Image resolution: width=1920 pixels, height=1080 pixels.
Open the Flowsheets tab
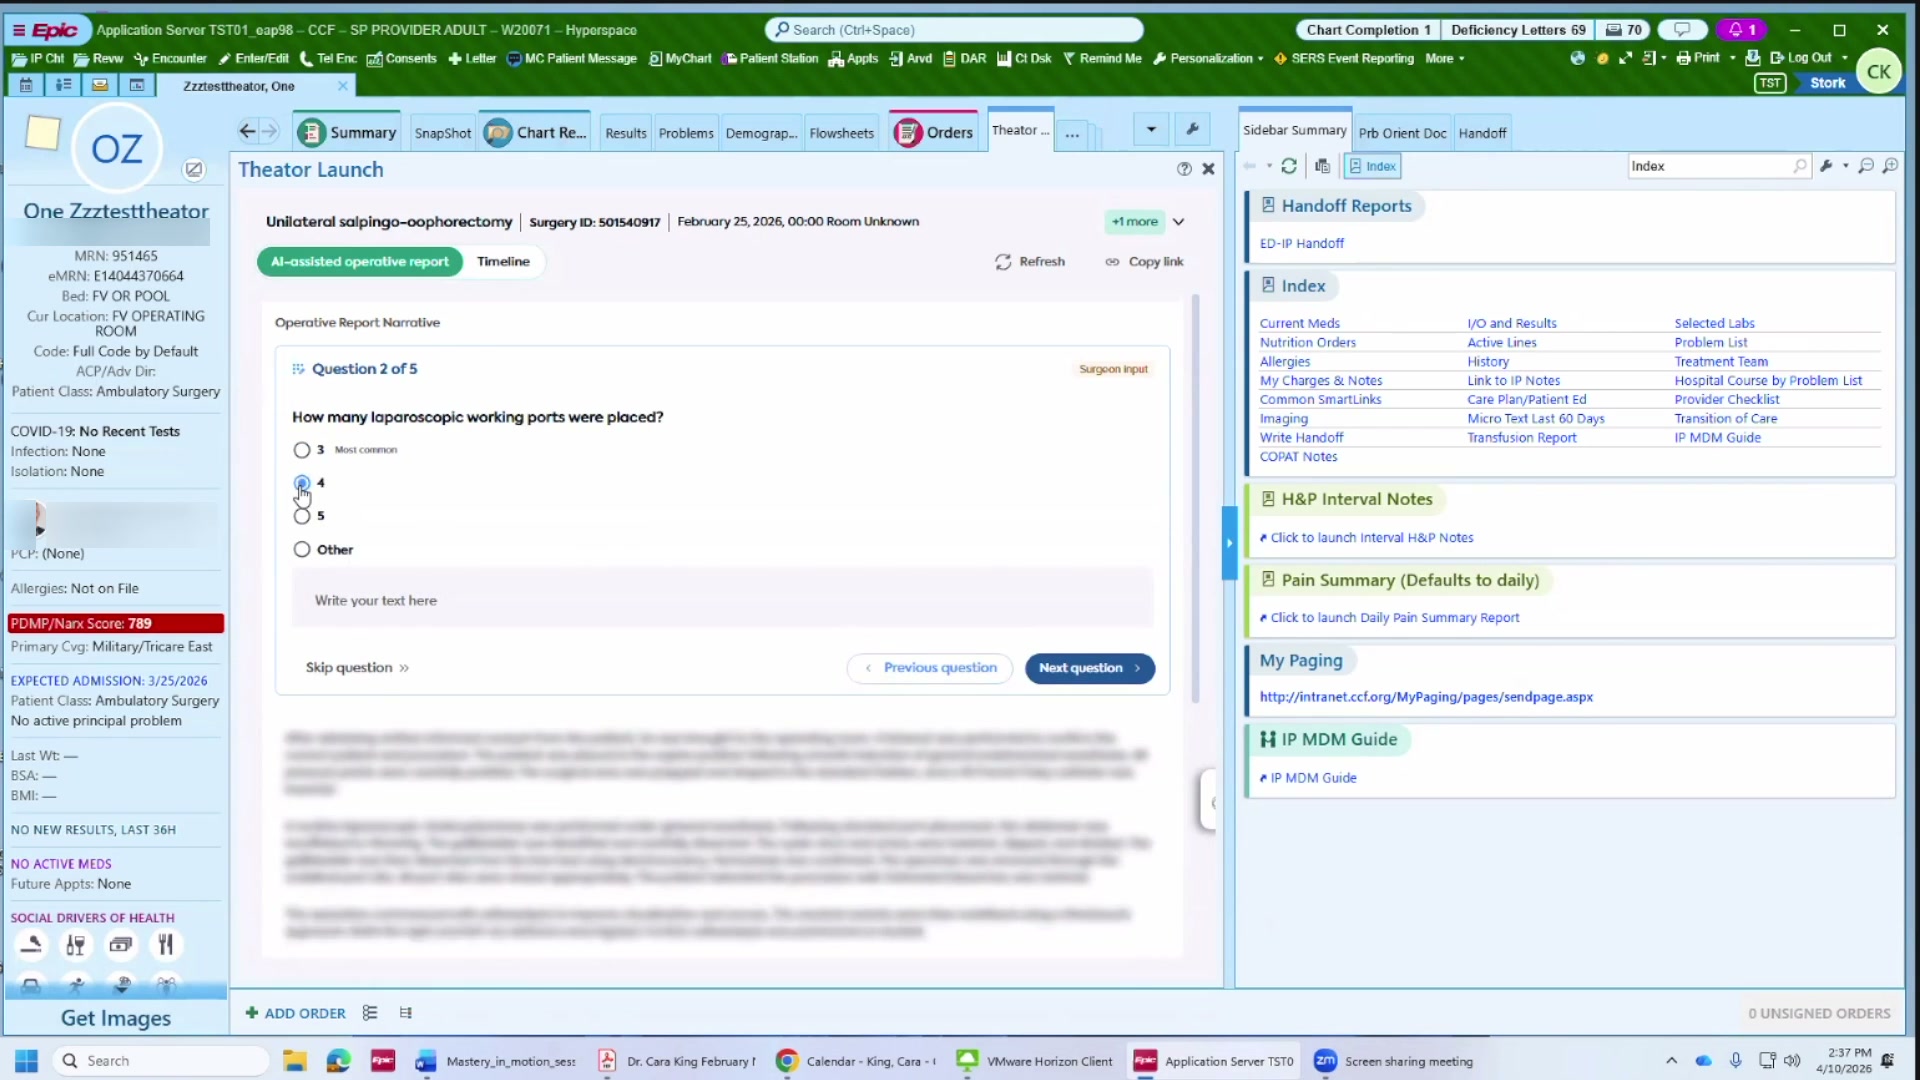coord(841,133)
